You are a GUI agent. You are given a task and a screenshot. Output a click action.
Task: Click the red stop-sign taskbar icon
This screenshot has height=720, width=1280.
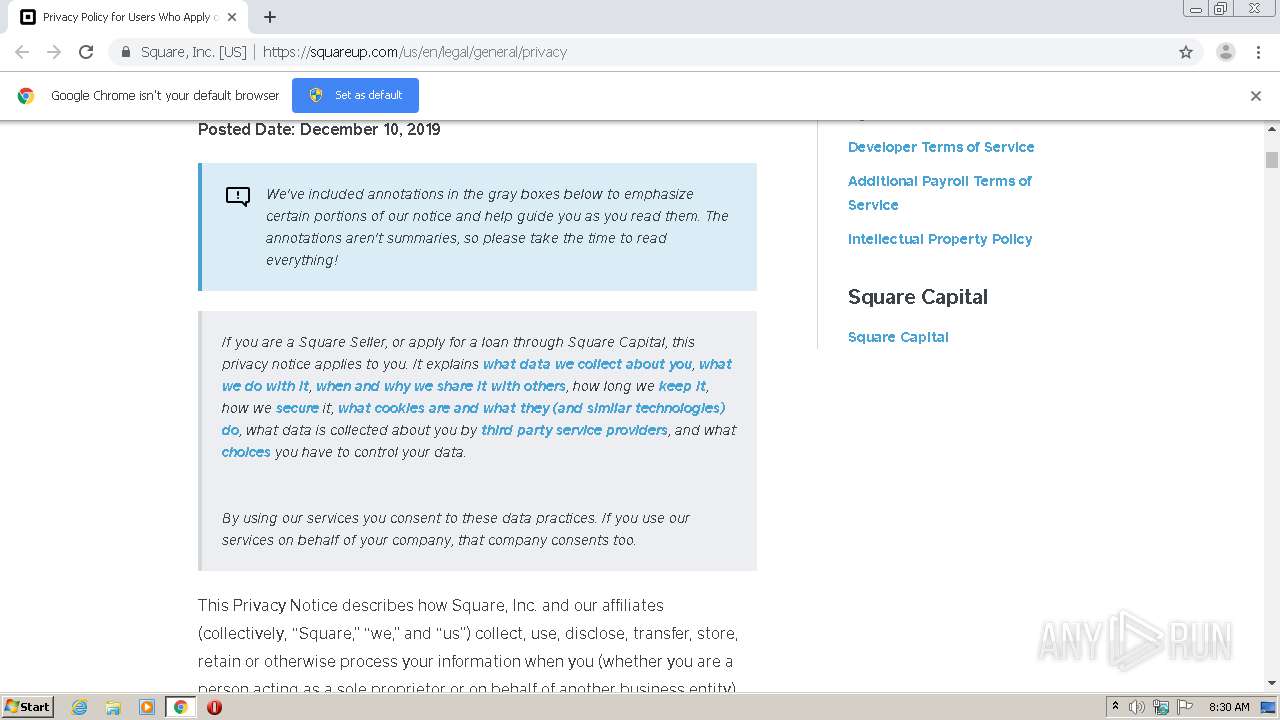(214, 707)
